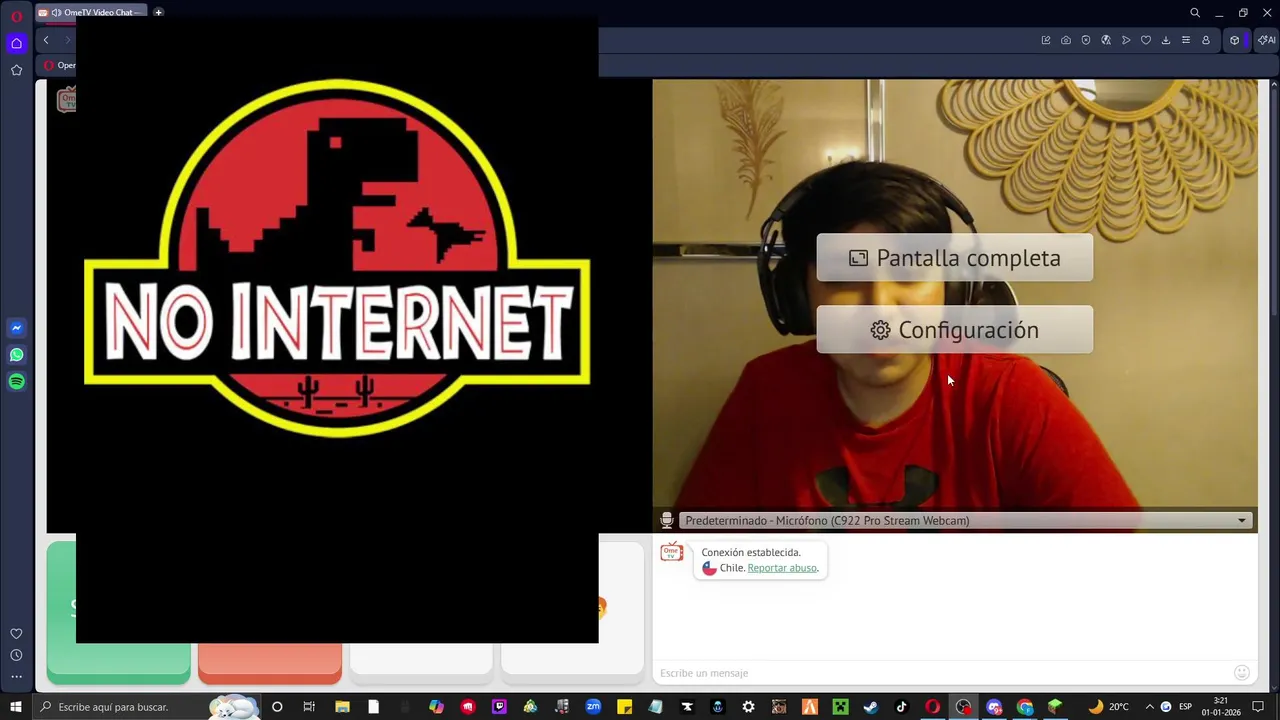Open sidebar three-dot more options
The image size is (1280, 720).
pos(16,676)
